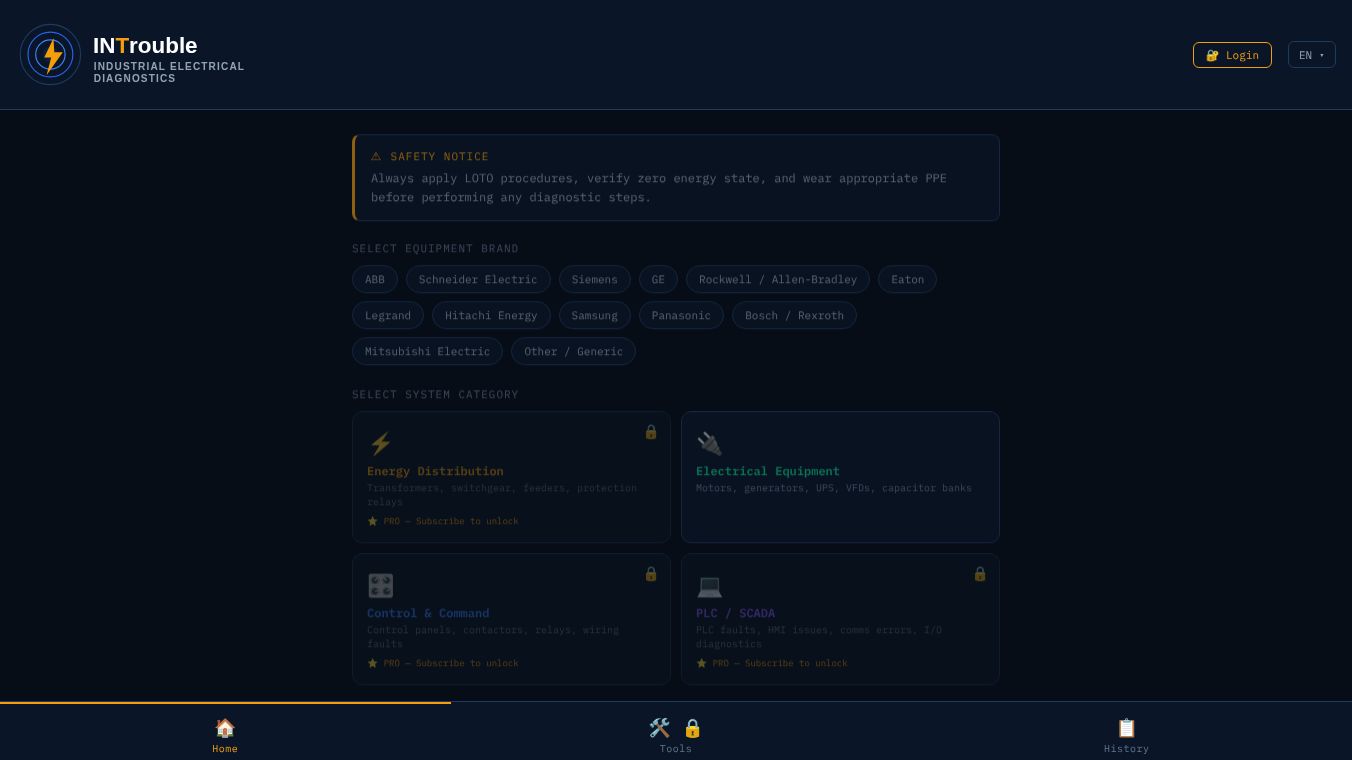Open the PLC / SCADA category title
Image resolution: width=1352 pixels, height=760 pixels.
pyautogui.click(x=735, y=613)
